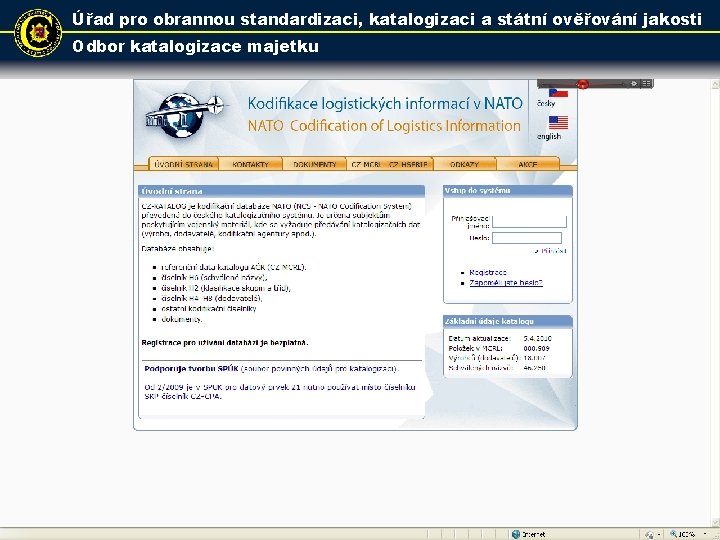Switch to the AKCE tab
The width and height of the screenshot is (720, 540).
pos(528,164)
